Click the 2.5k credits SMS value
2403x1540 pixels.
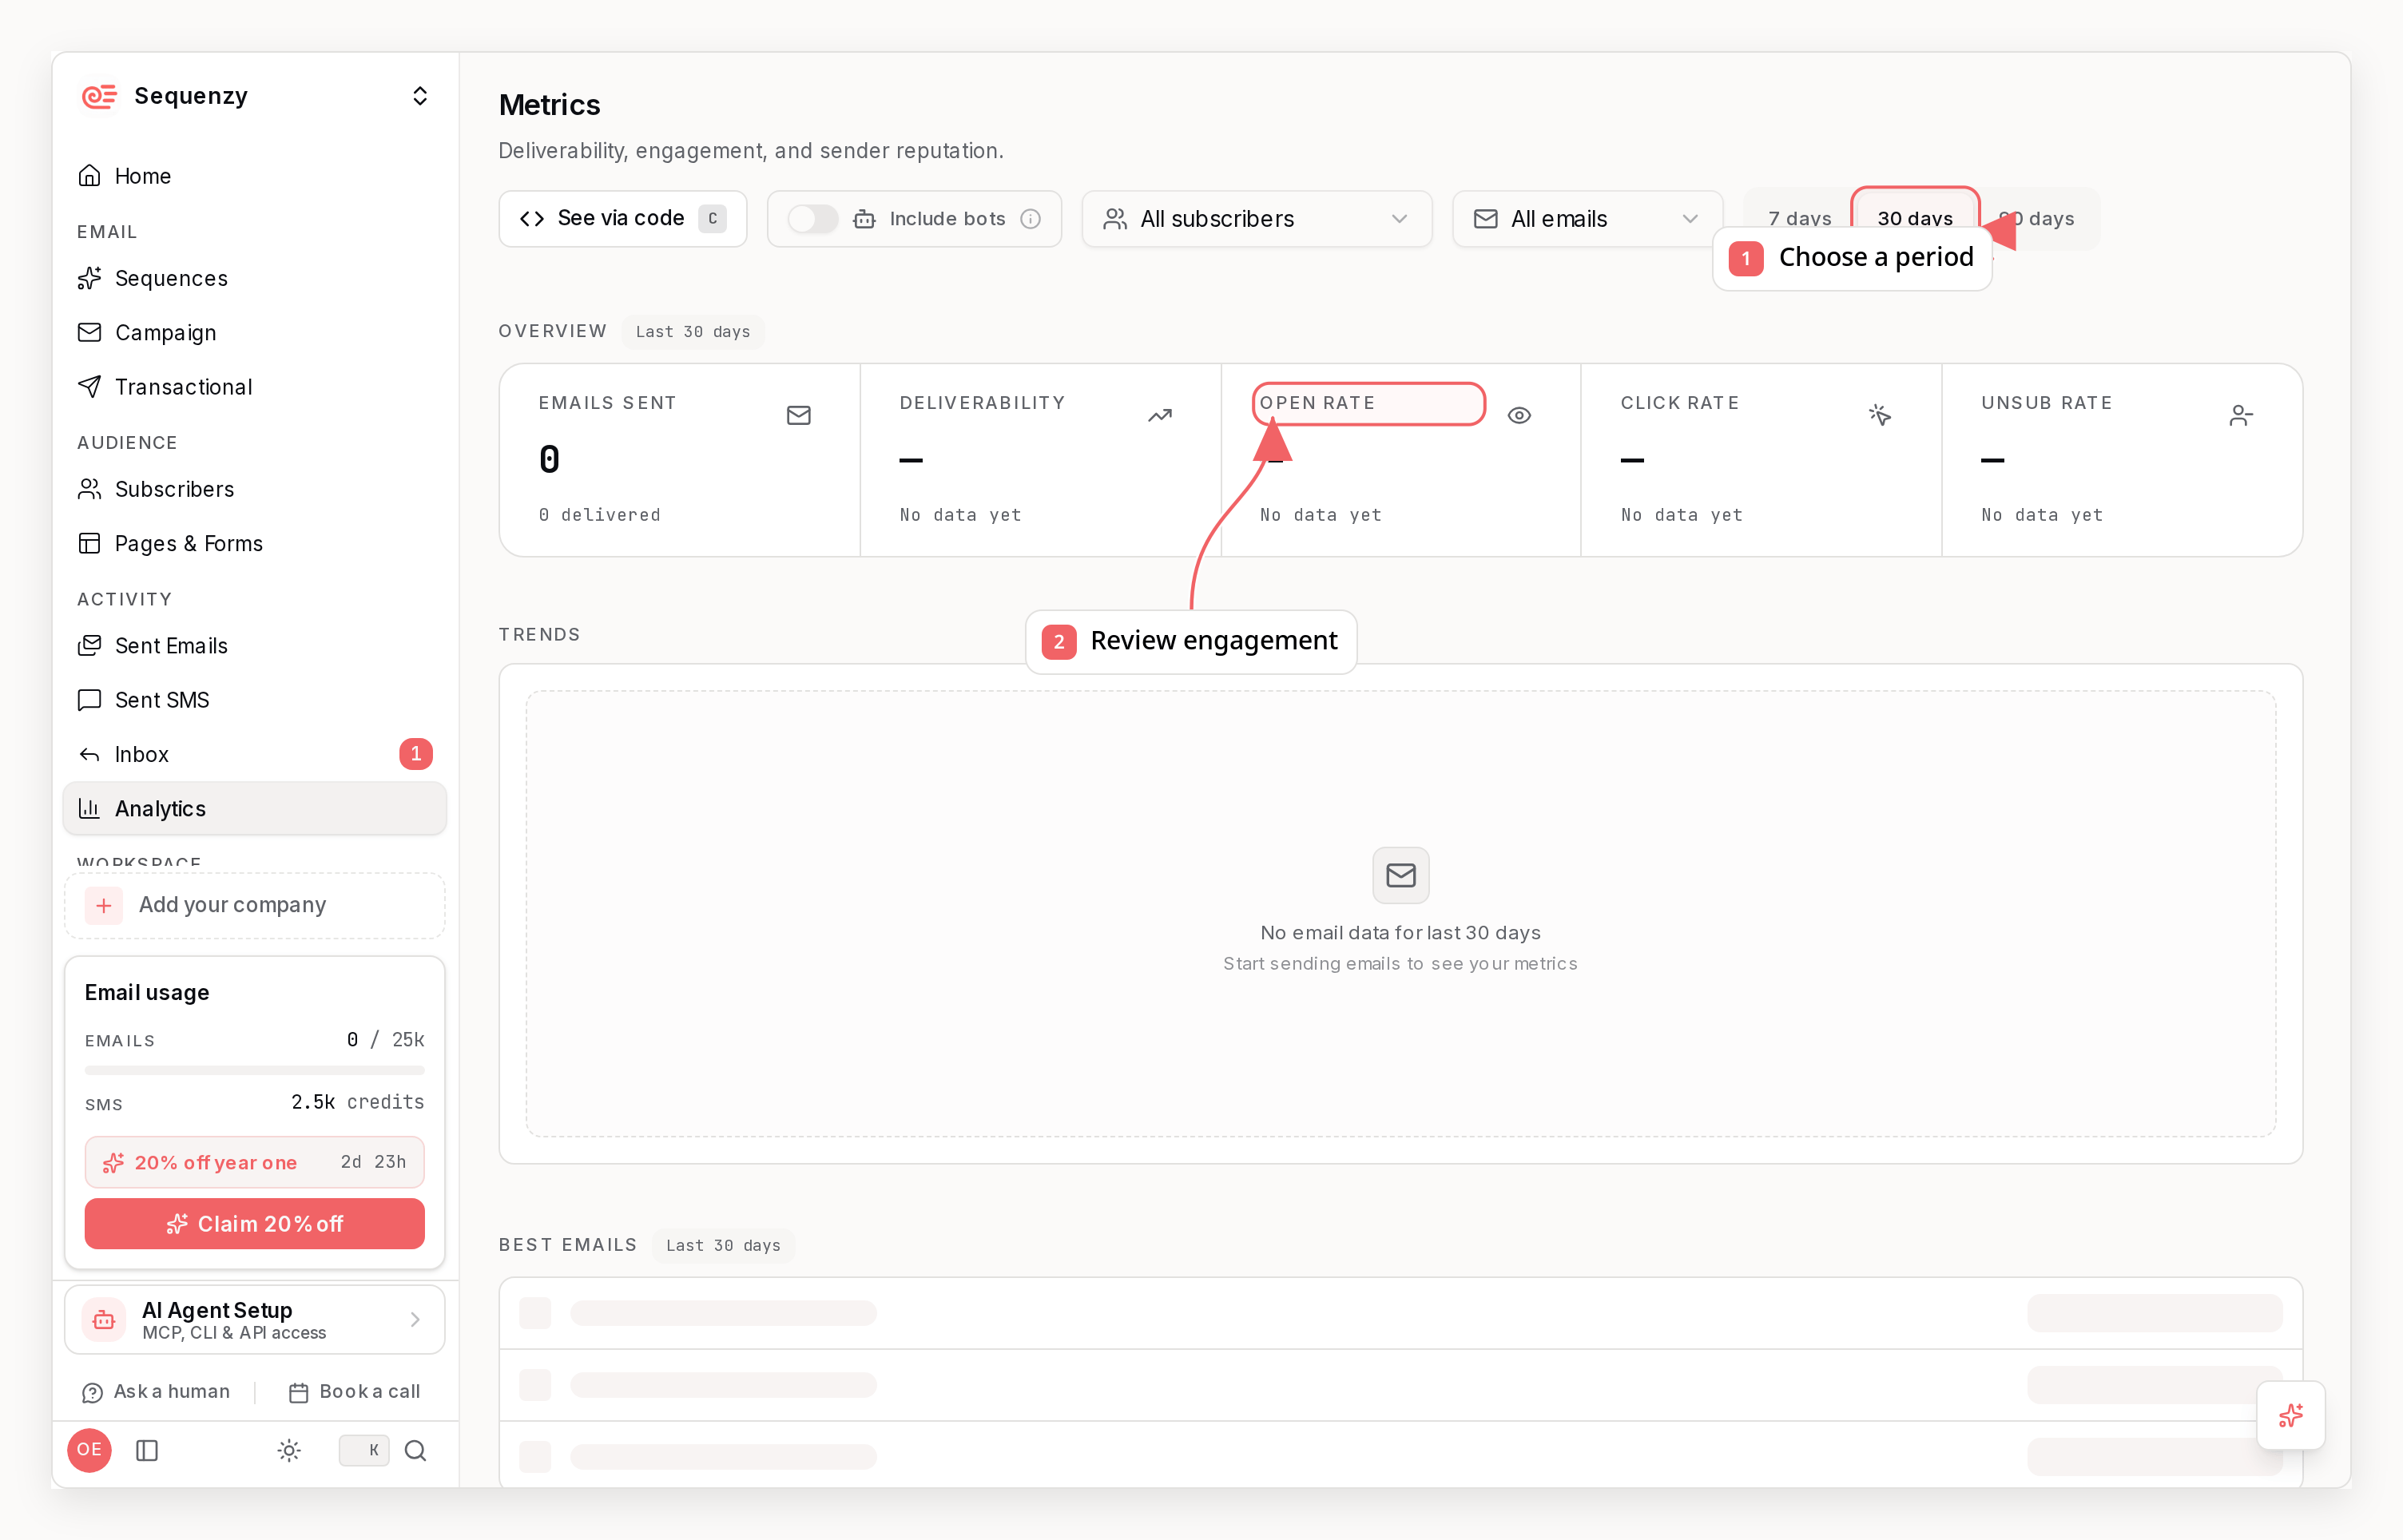click(x=357, y=1102)
